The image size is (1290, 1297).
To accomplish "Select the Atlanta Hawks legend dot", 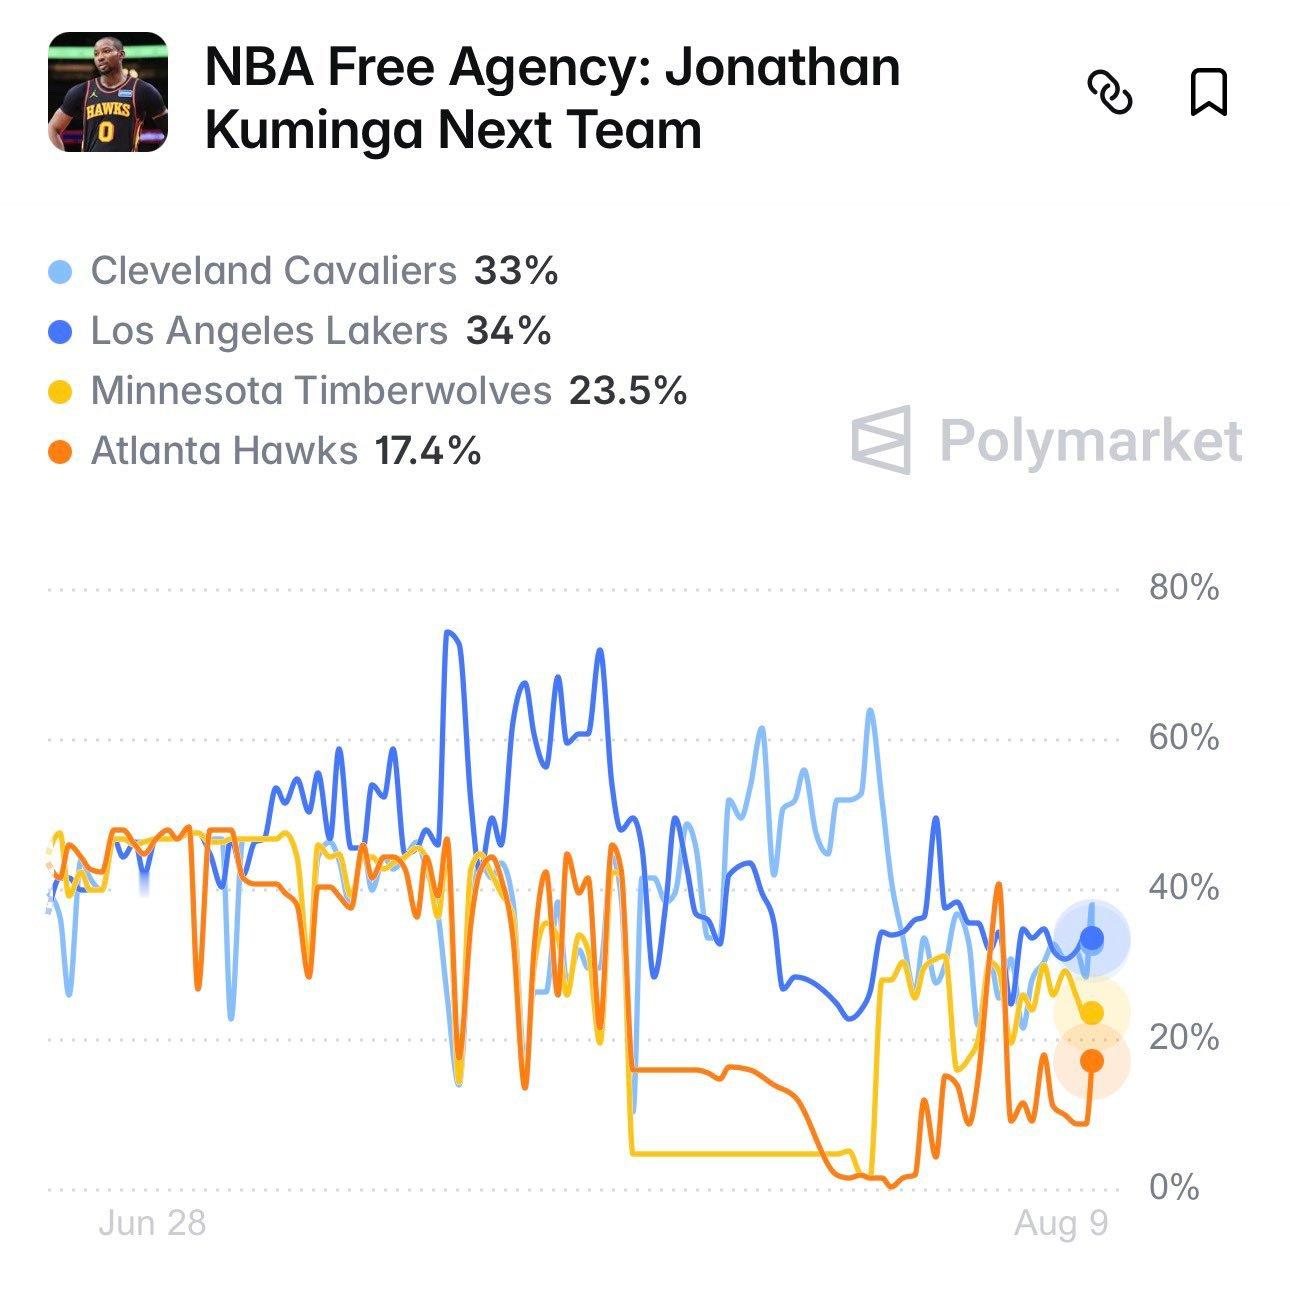I will (61, 452).
